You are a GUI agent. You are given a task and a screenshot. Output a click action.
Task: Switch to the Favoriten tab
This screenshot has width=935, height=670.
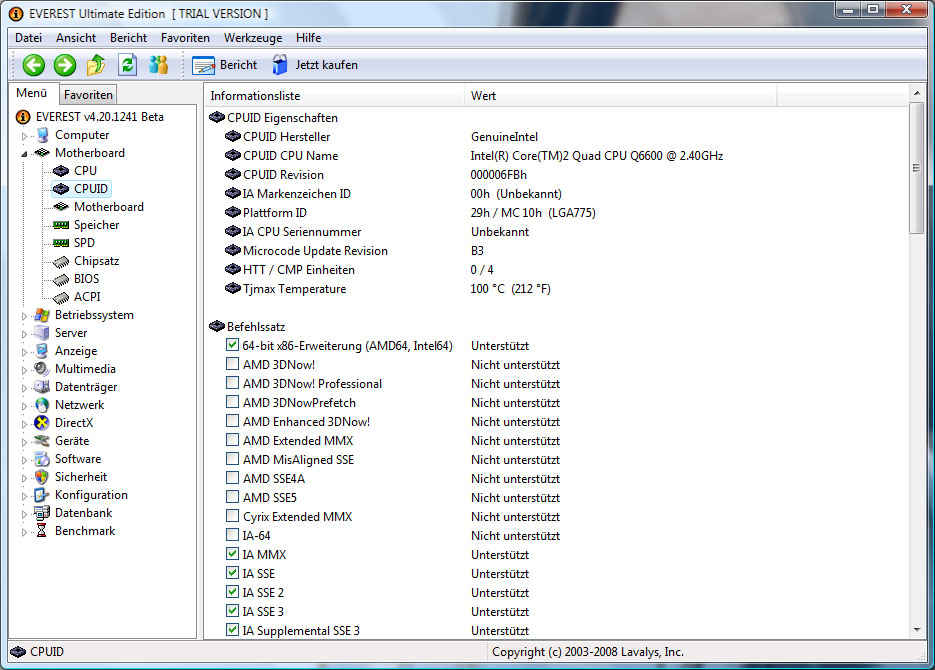click(88, 95)
